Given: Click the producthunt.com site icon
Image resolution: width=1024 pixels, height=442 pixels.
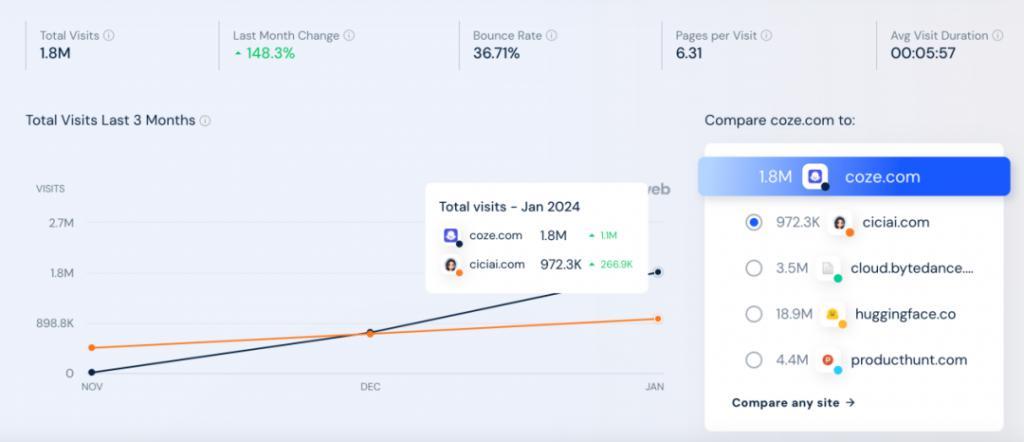Looking at the screenshot, I should point(828,360).
